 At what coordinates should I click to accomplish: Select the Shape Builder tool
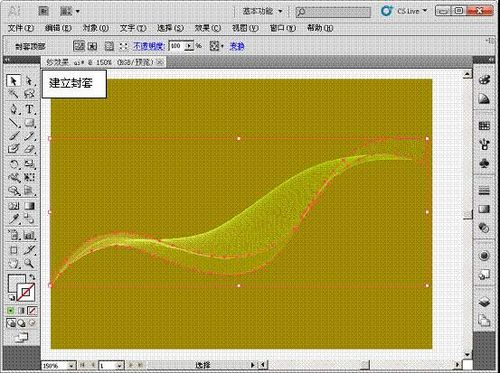(x=13, y=191)
